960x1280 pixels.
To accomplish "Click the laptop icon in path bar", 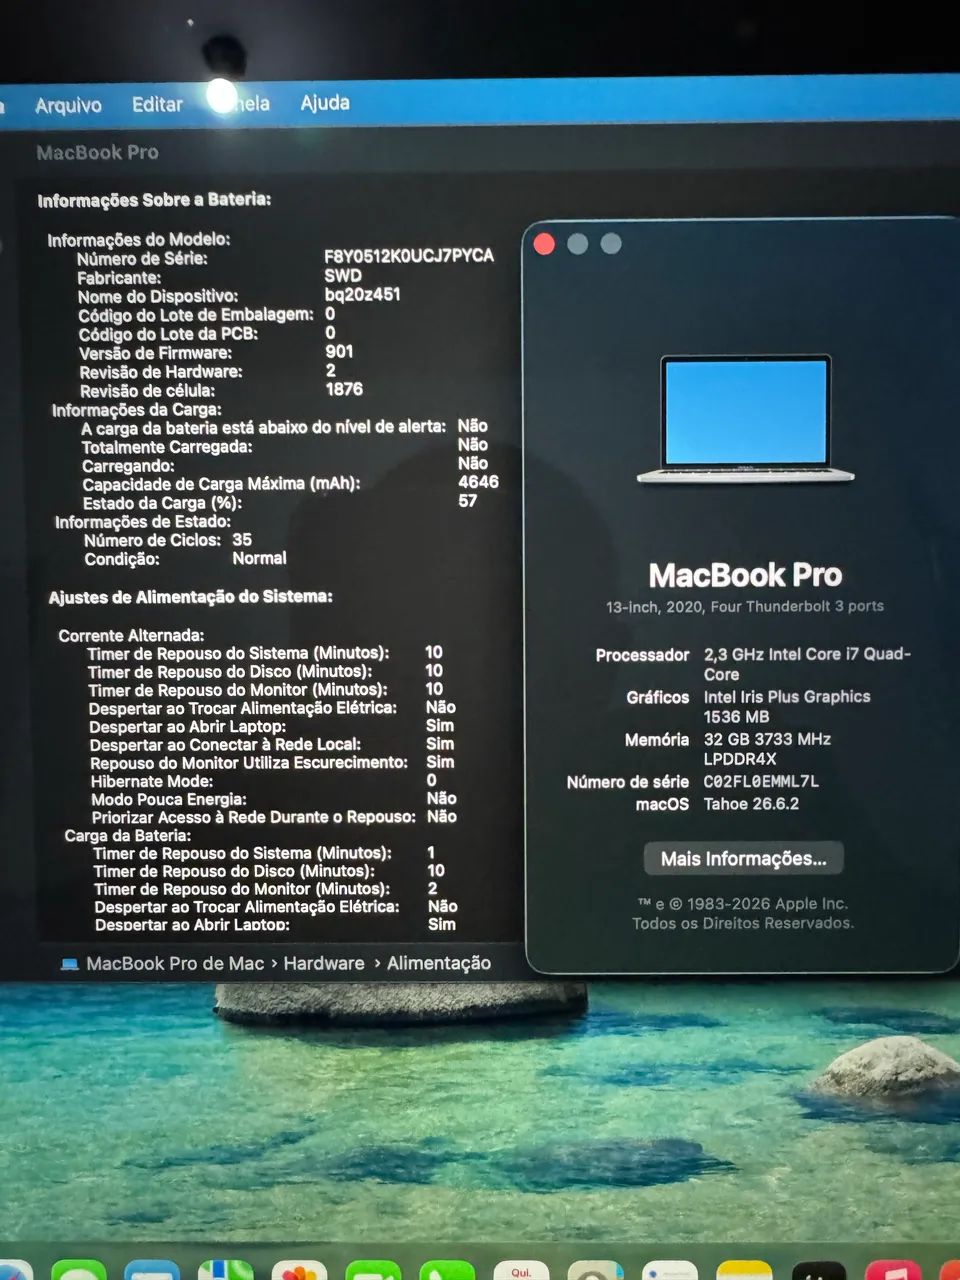I will coord(69,964).
